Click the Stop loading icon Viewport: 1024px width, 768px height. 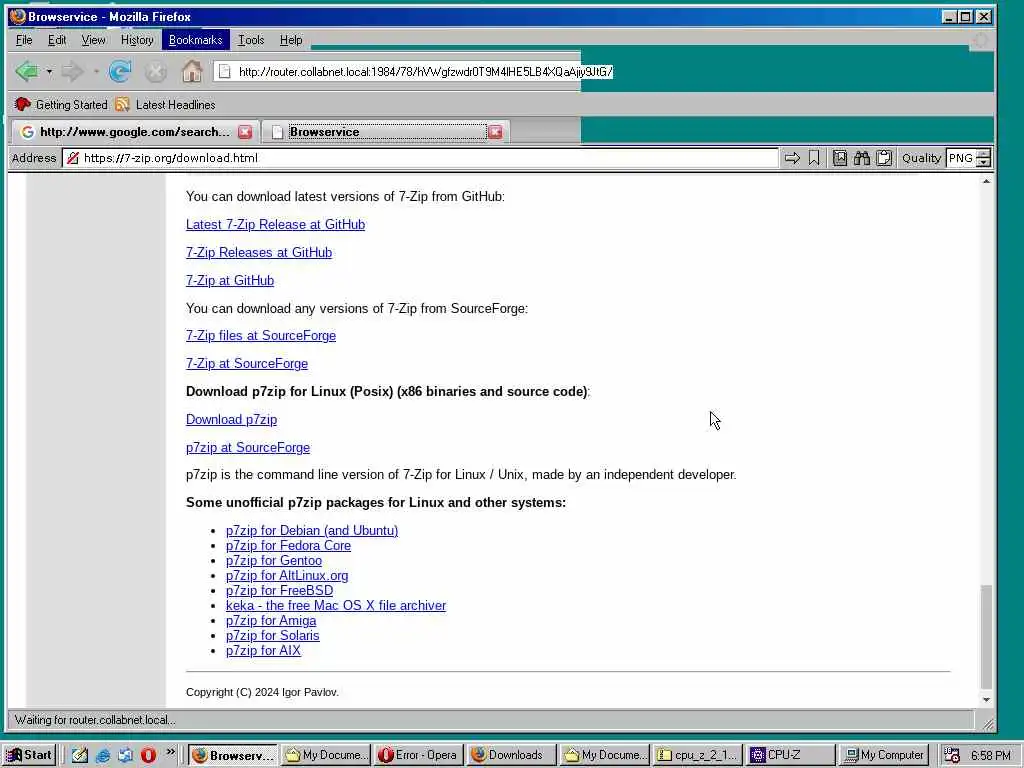(x=155, y=72)
